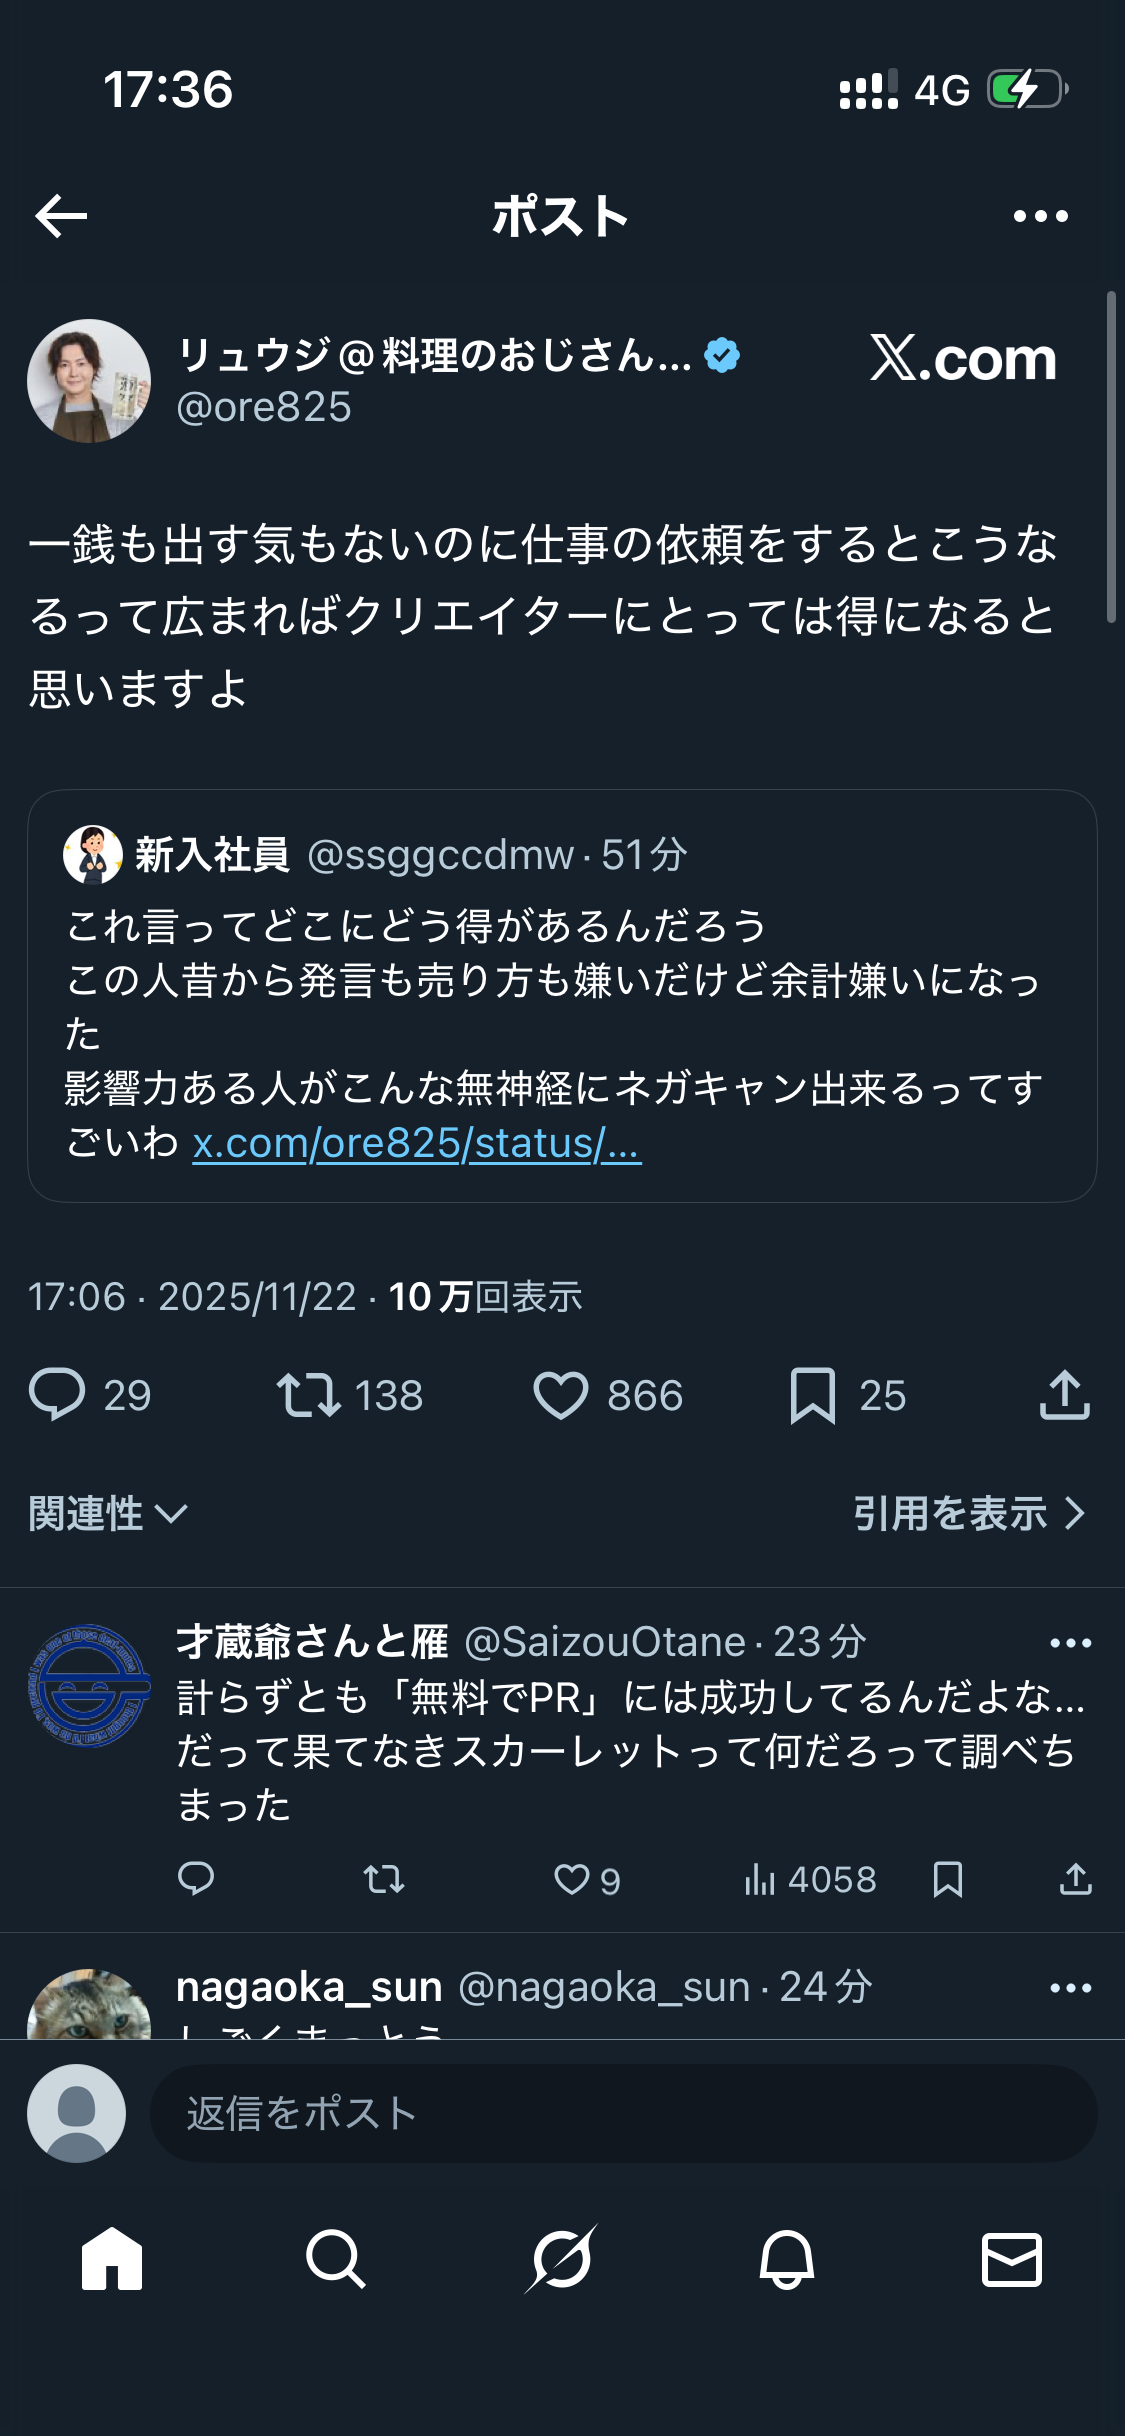
Task: Go to the Home tab
Action: pos(112,2259)
